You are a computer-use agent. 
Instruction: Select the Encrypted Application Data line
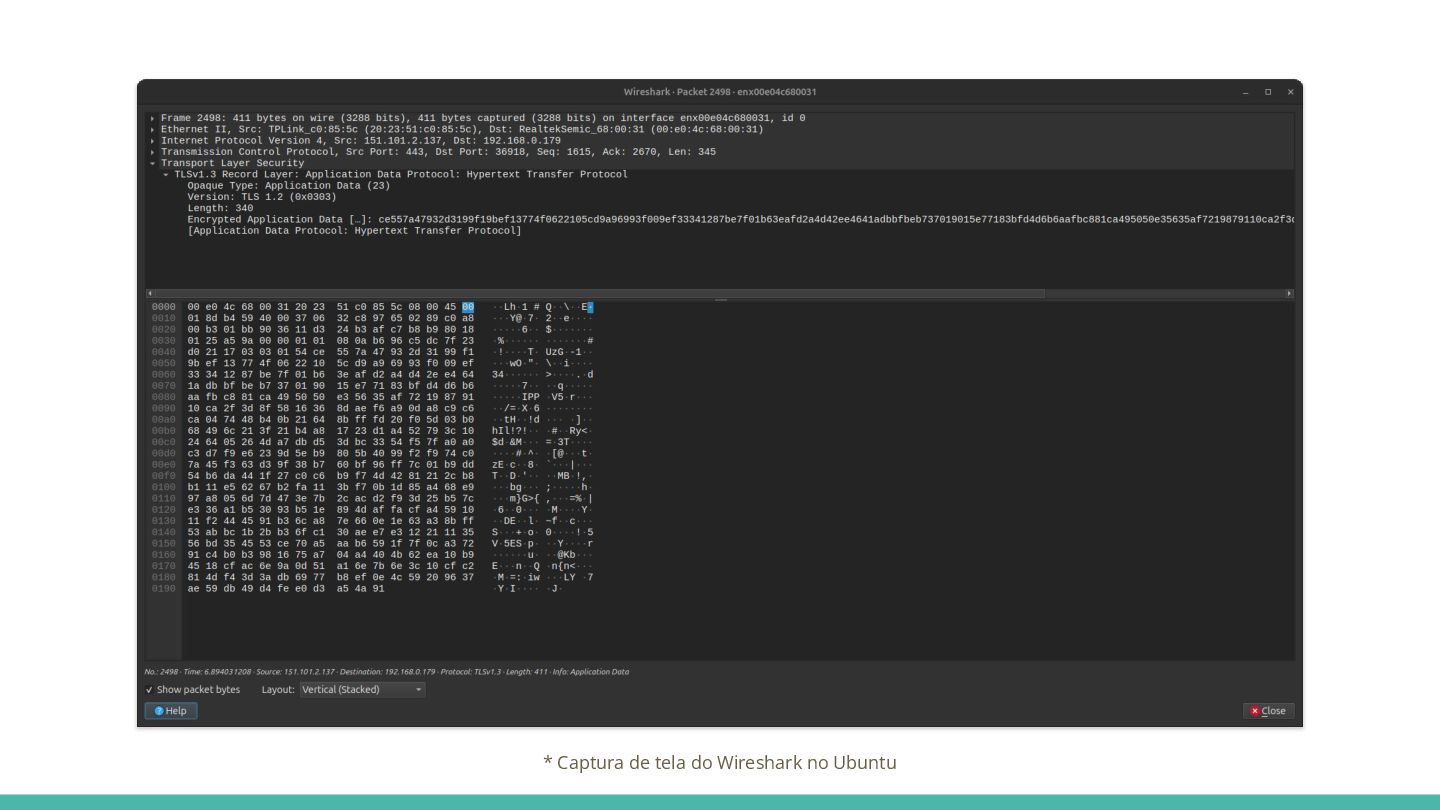pyautogui.click(x=740, y=219)
